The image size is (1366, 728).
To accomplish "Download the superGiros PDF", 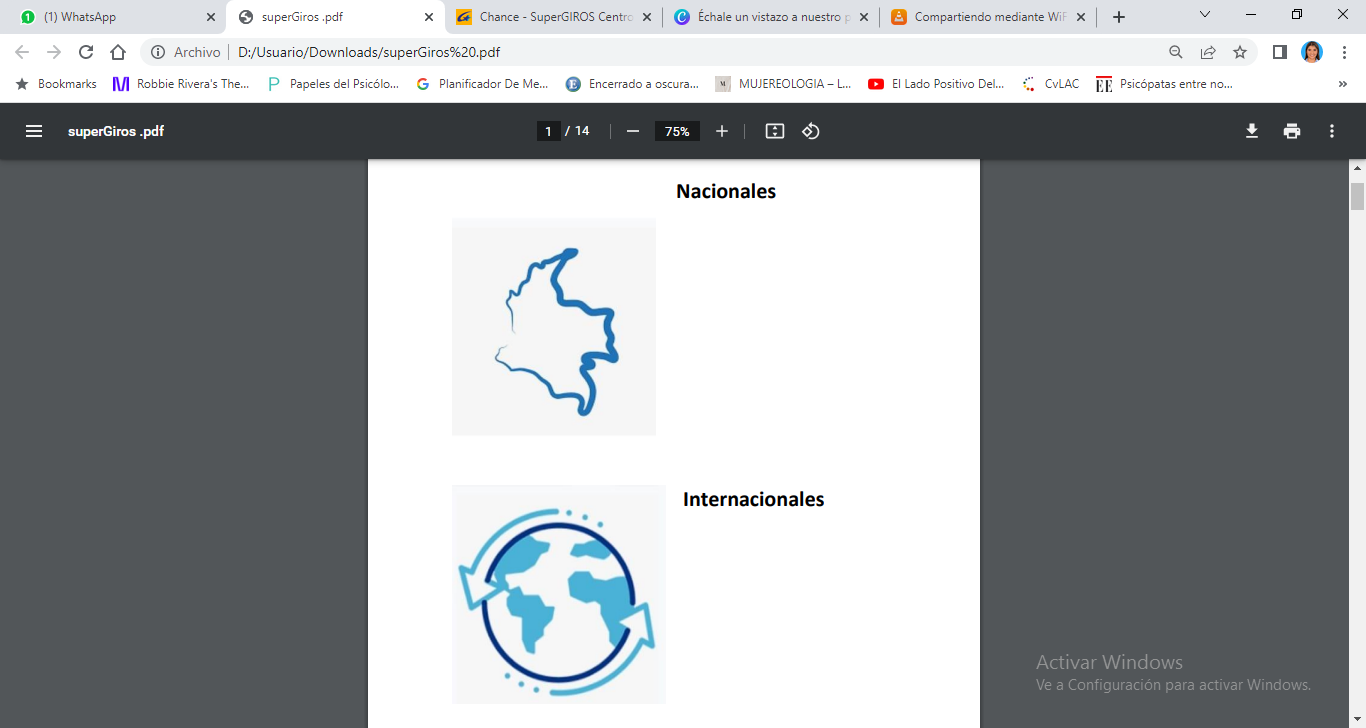I will (x=1251, y=131).
